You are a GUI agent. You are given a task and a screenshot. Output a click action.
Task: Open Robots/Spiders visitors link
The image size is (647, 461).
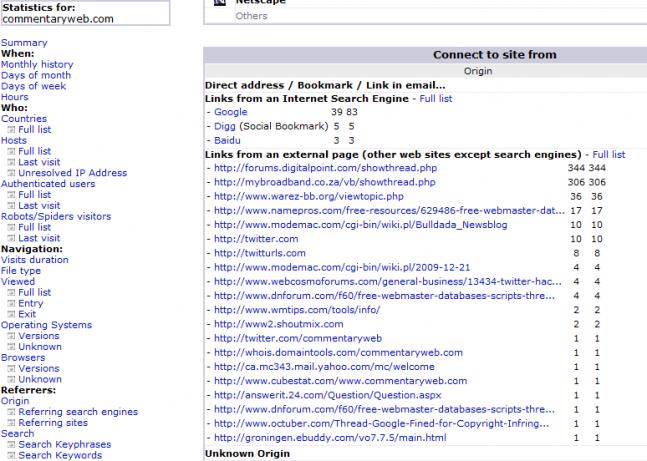pyautogui.click(x=56, y=217)
